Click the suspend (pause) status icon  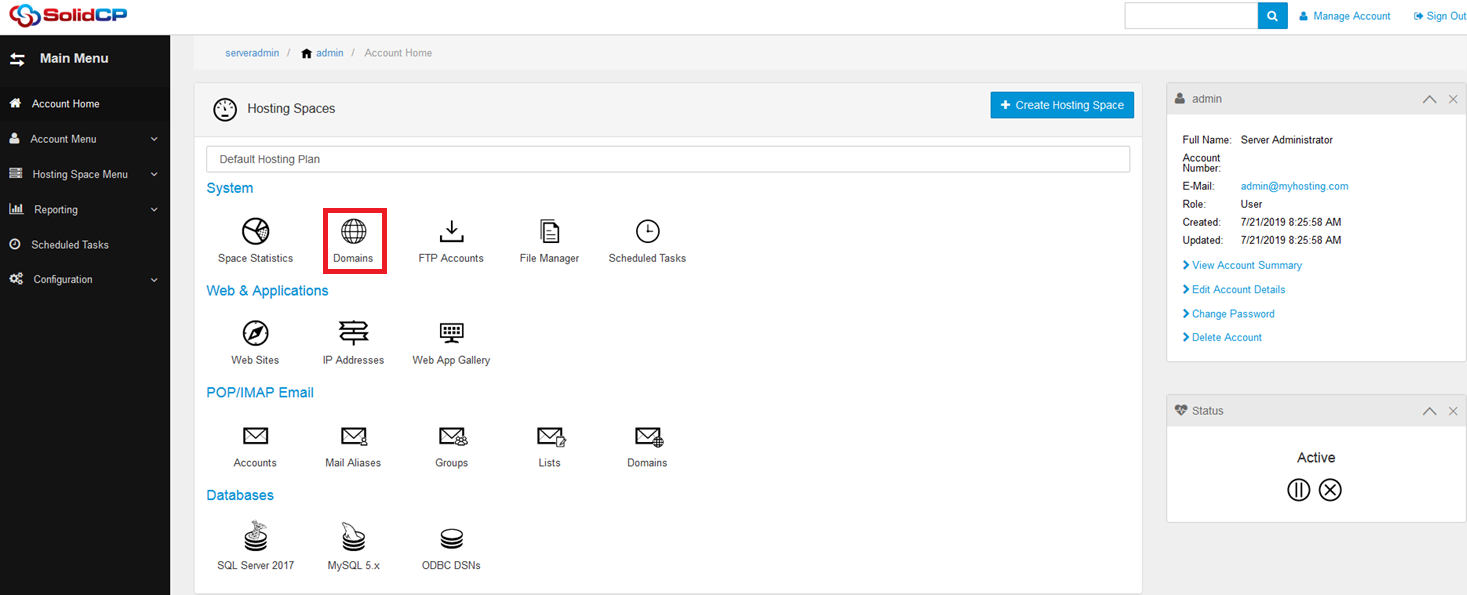1299,490
